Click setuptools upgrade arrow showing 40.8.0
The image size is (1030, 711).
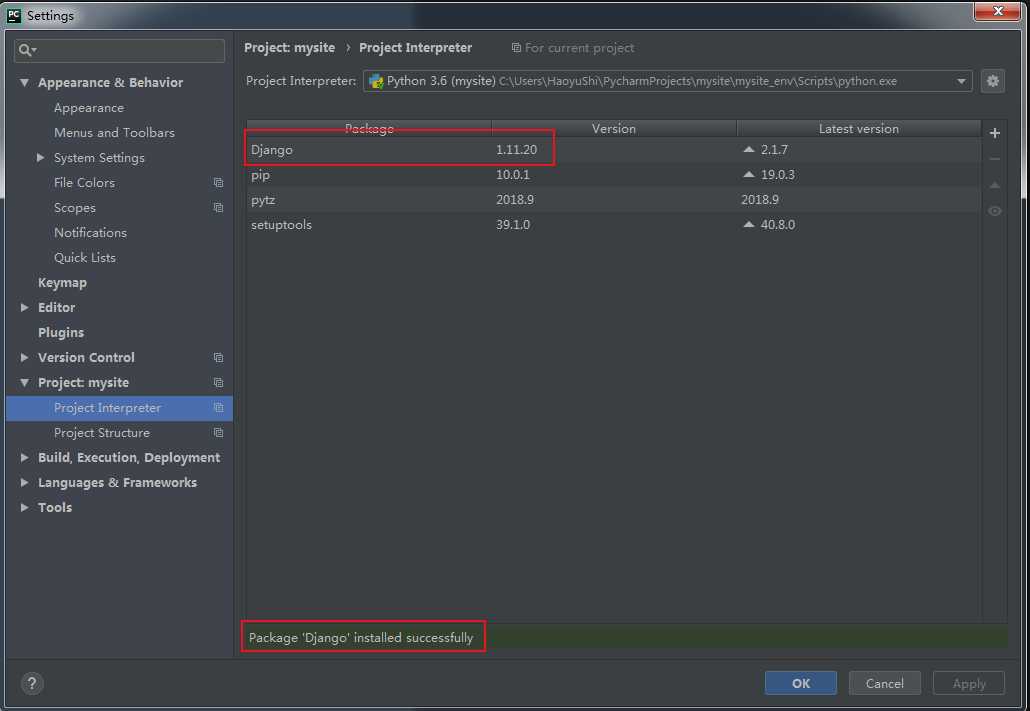point(748,224)
